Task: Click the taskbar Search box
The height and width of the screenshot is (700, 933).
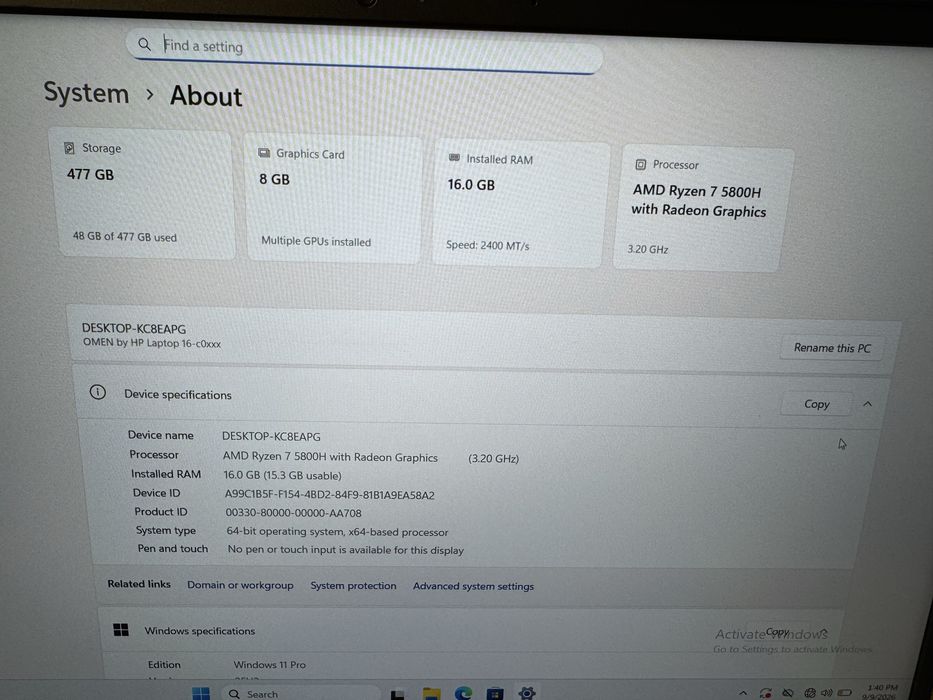Action: [300, 693]
